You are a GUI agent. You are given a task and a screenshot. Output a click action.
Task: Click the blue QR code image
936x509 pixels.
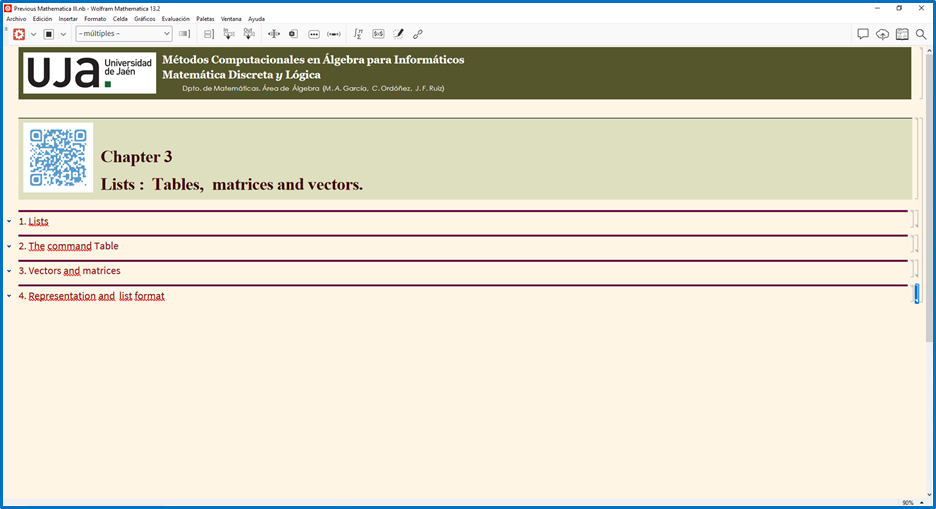point(58,158)
